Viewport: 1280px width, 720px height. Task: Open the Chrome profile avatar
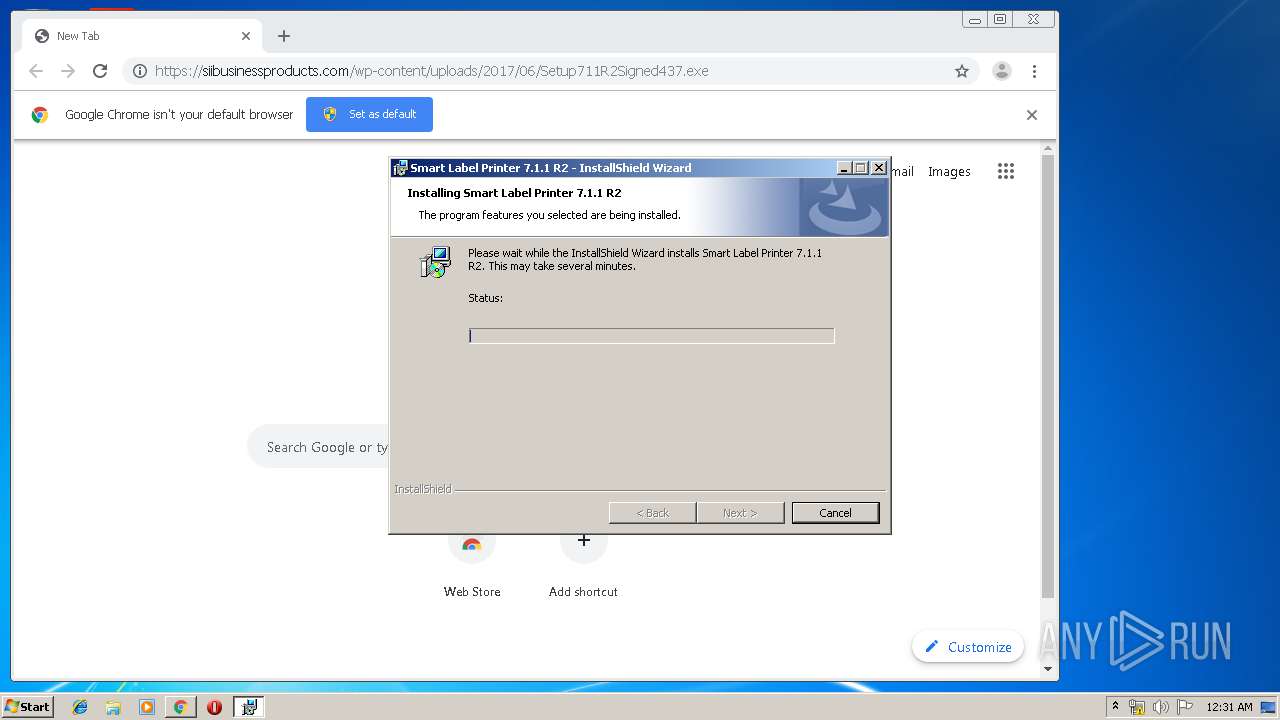pyautogui.click(x=1001, y=71)
